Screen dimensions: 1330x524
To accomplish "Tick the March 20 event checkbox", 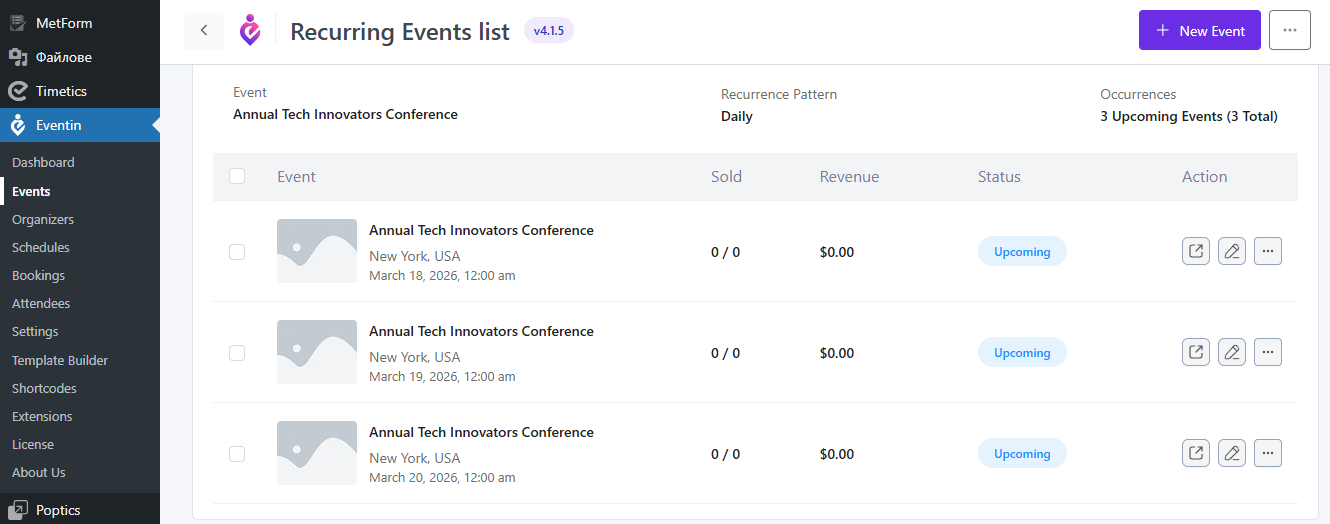I will click(237, 454).
